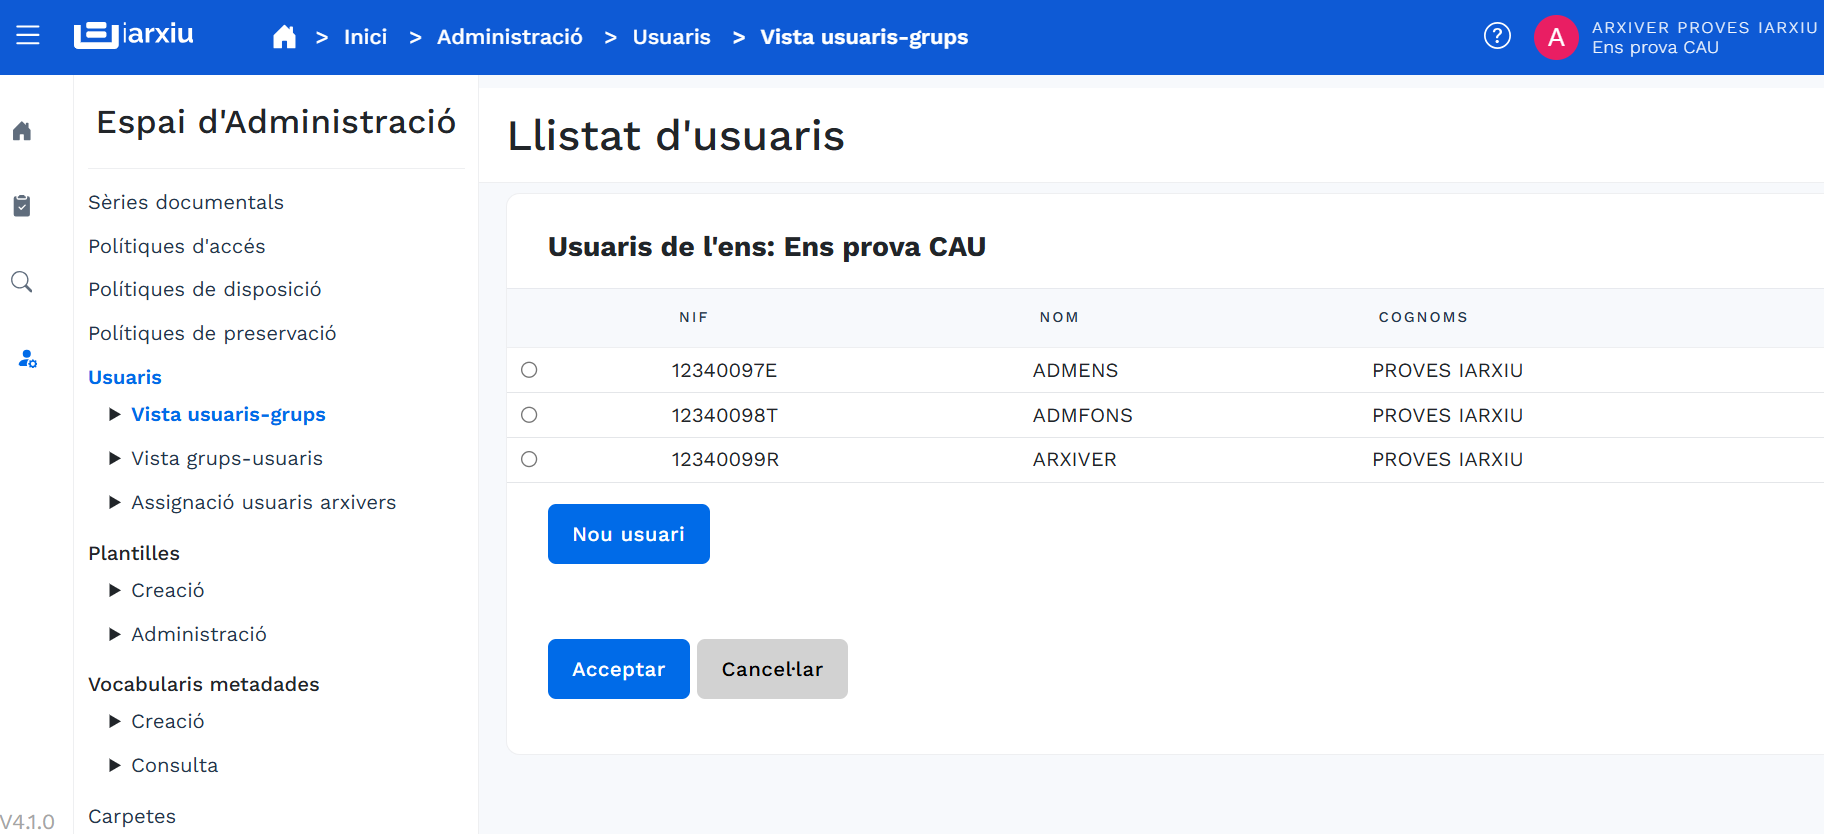Click Cancel·lar button

coord(772,669)
